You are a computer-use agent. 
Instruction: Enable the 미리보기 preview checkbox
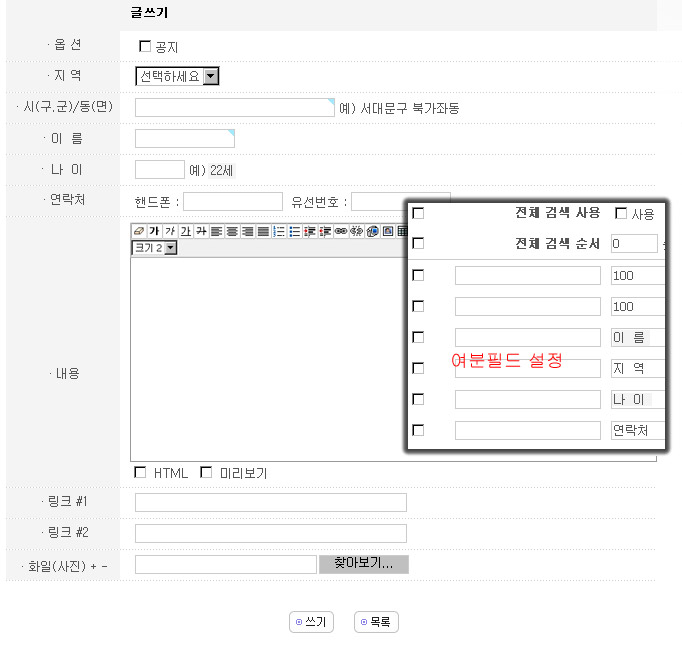click(206, 472)
